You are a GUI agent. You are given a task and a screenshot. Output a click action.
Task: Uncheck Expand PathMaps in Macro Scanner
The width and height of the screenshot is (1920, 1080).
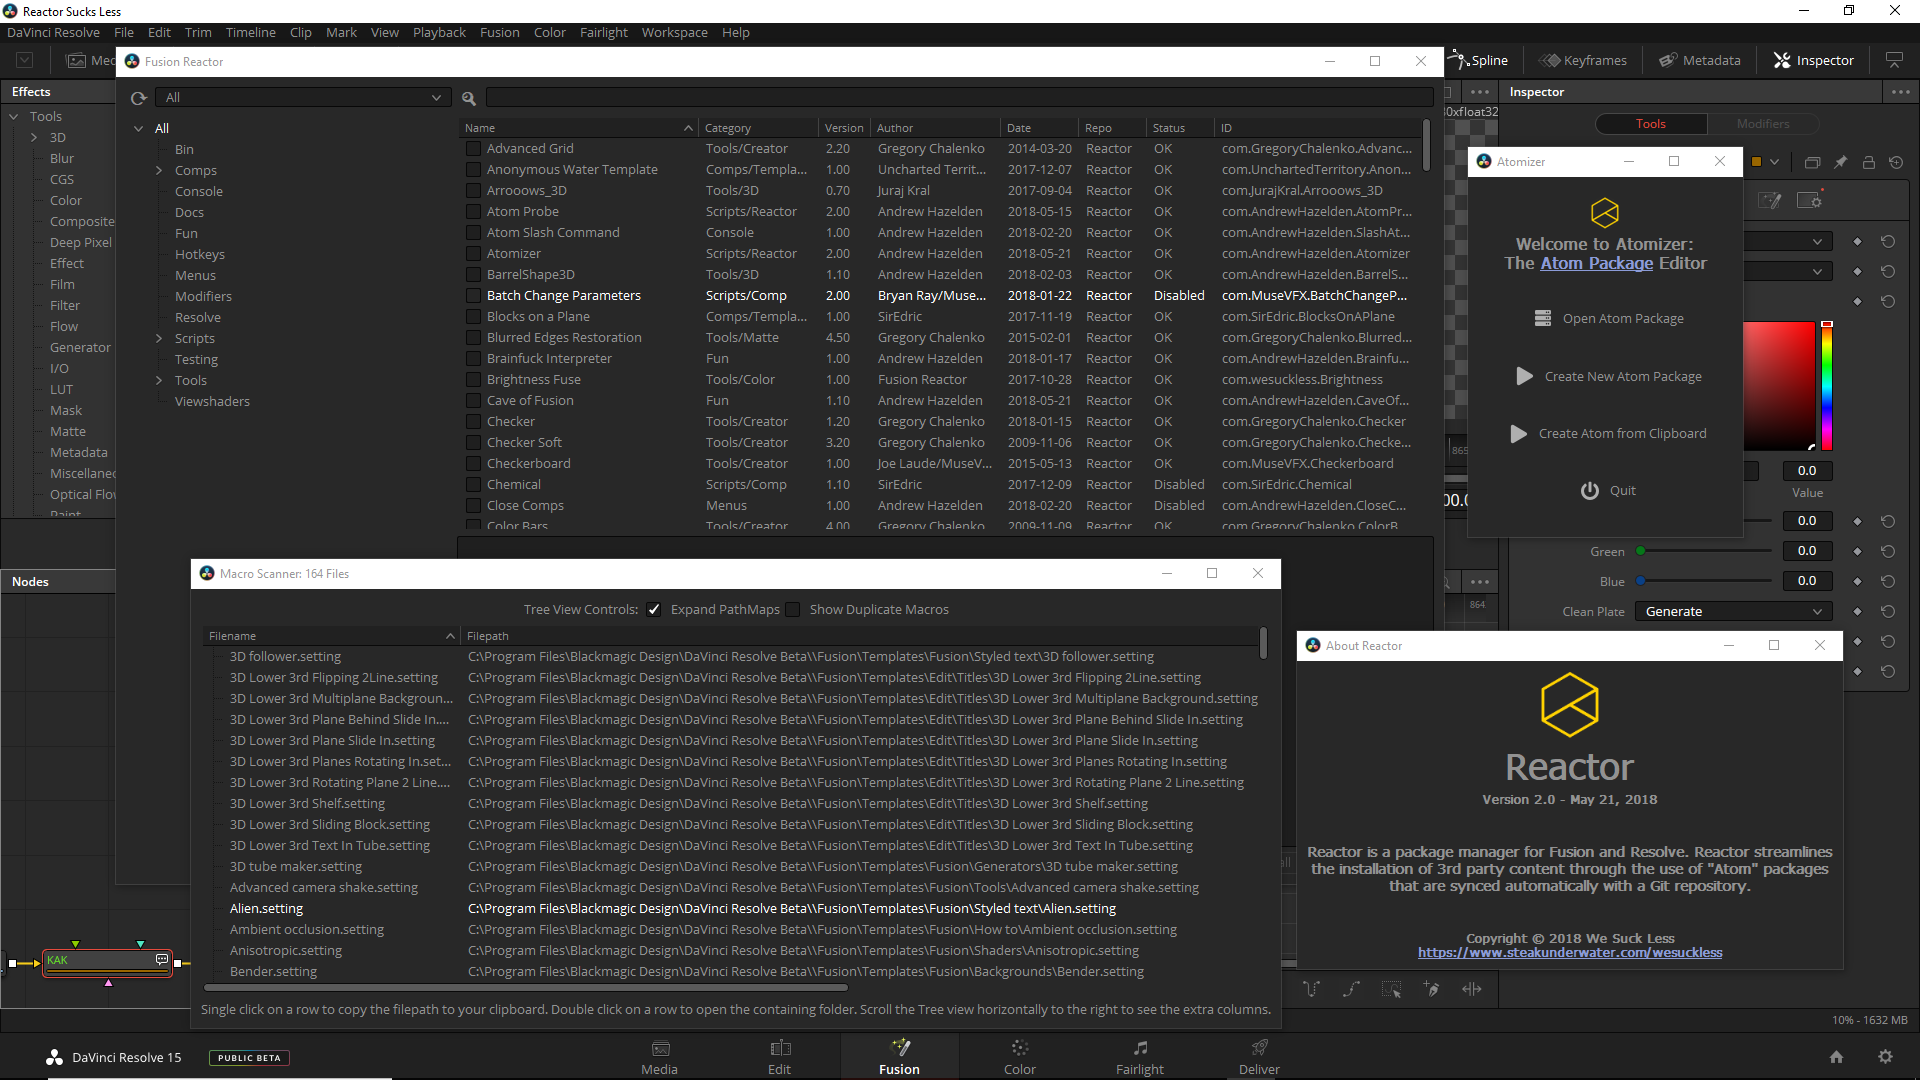(x=654, y=610)
